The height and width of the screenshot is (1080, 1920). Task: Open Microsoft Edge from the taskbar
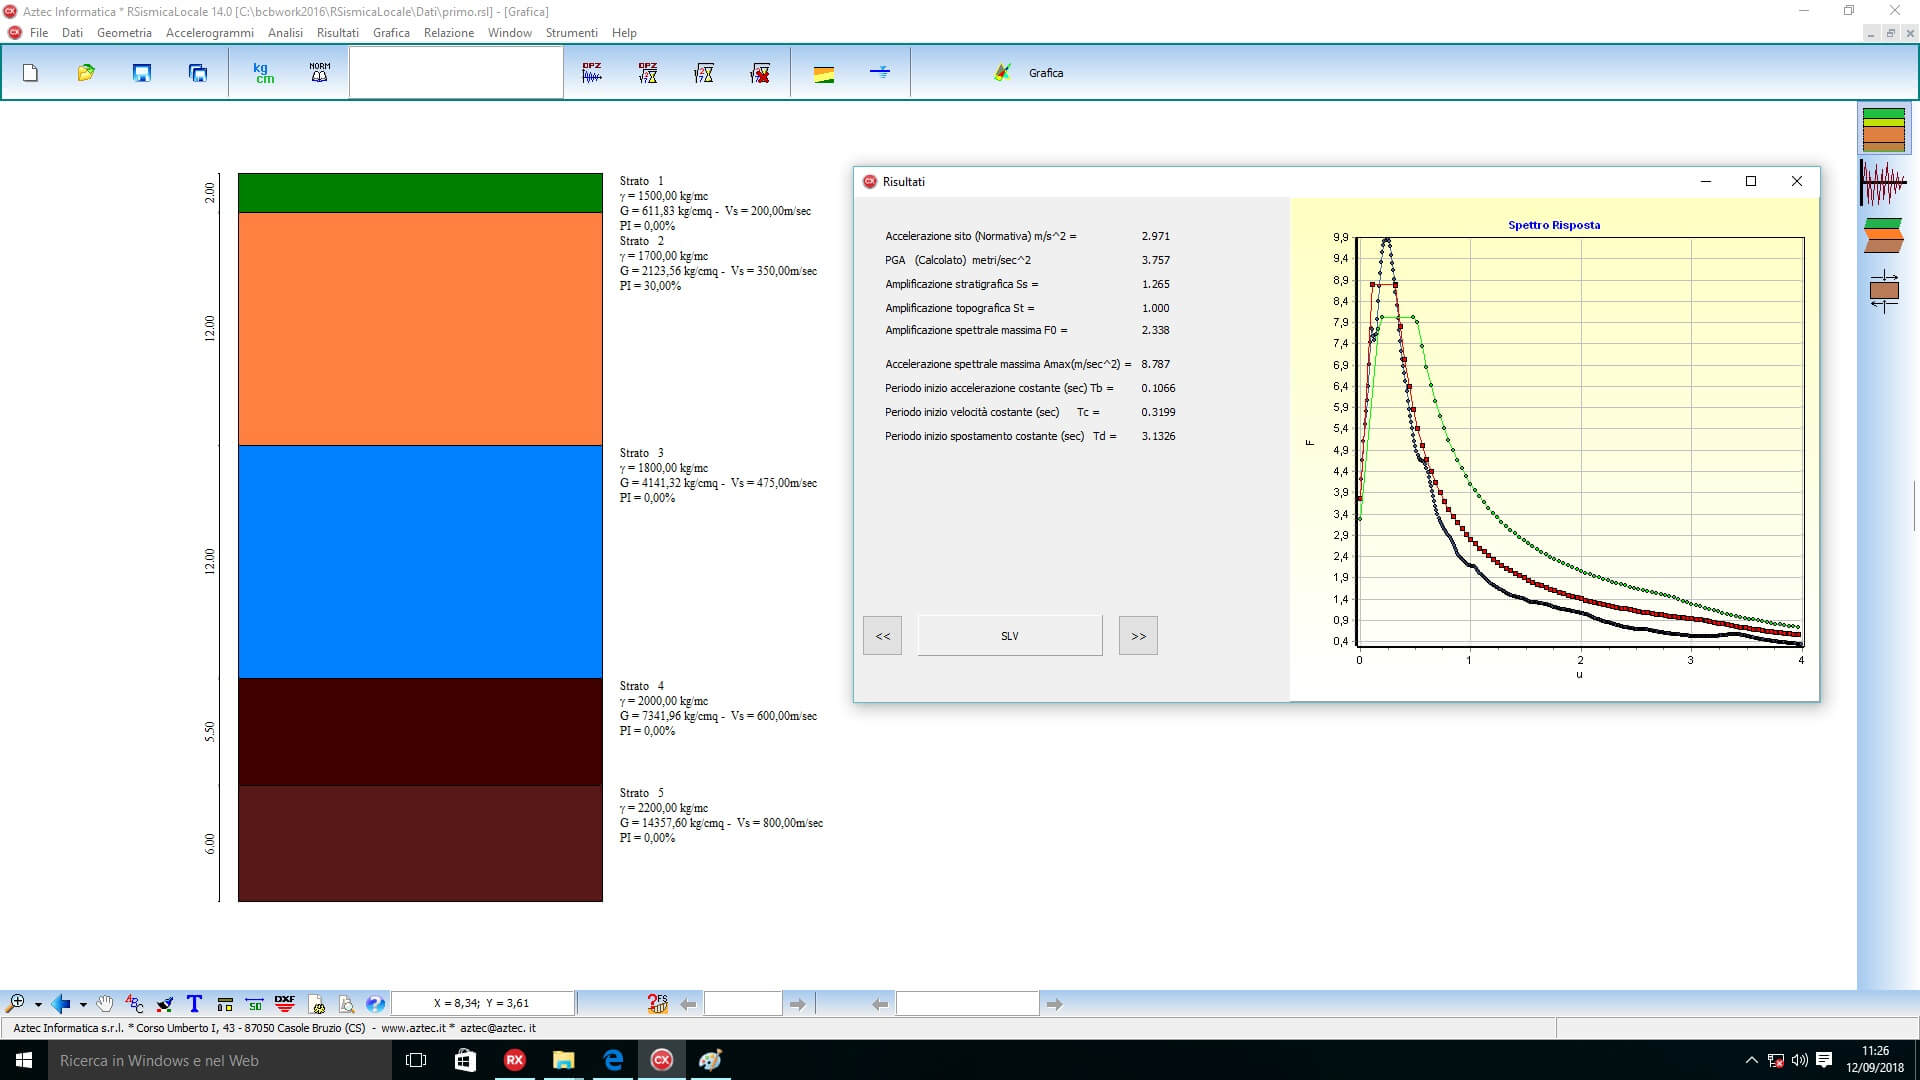coord(613,1060)
